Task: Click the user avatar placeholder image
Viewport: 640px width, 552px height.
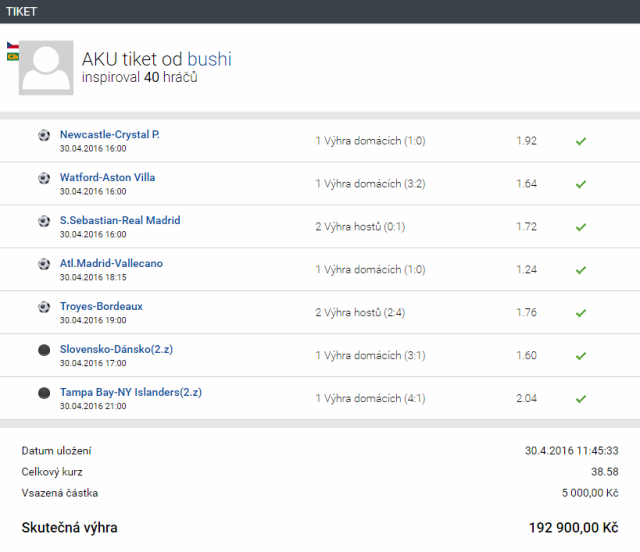Action: coord(46,67)
